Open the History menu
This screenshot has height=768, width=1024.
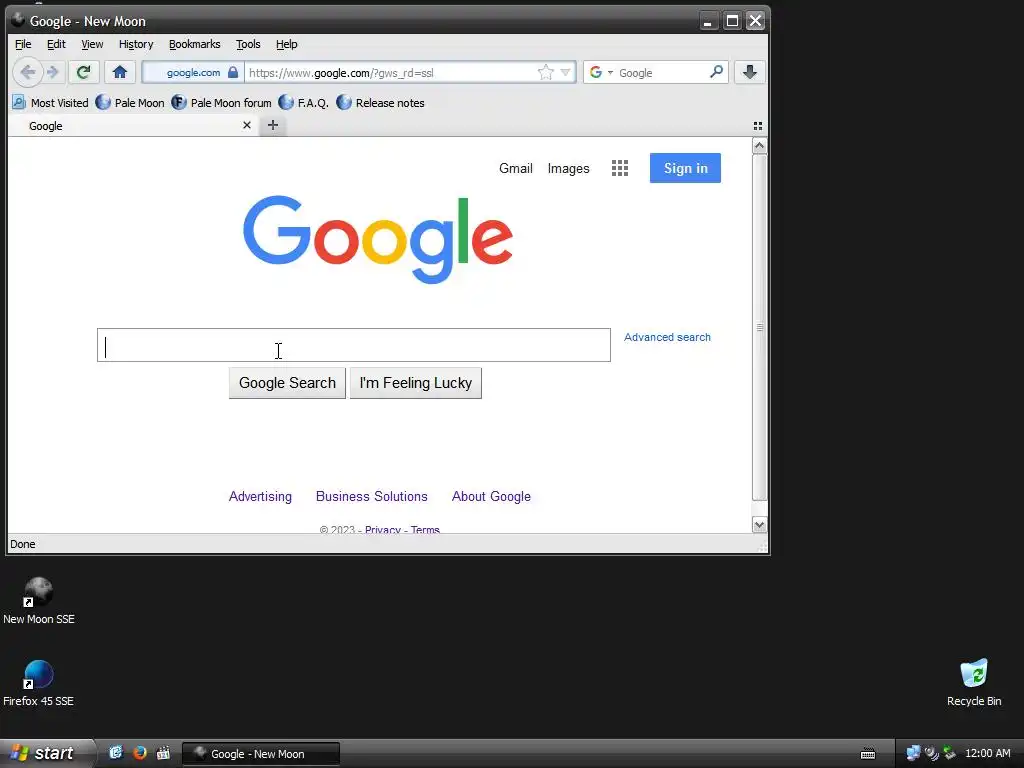coord(136,44)
